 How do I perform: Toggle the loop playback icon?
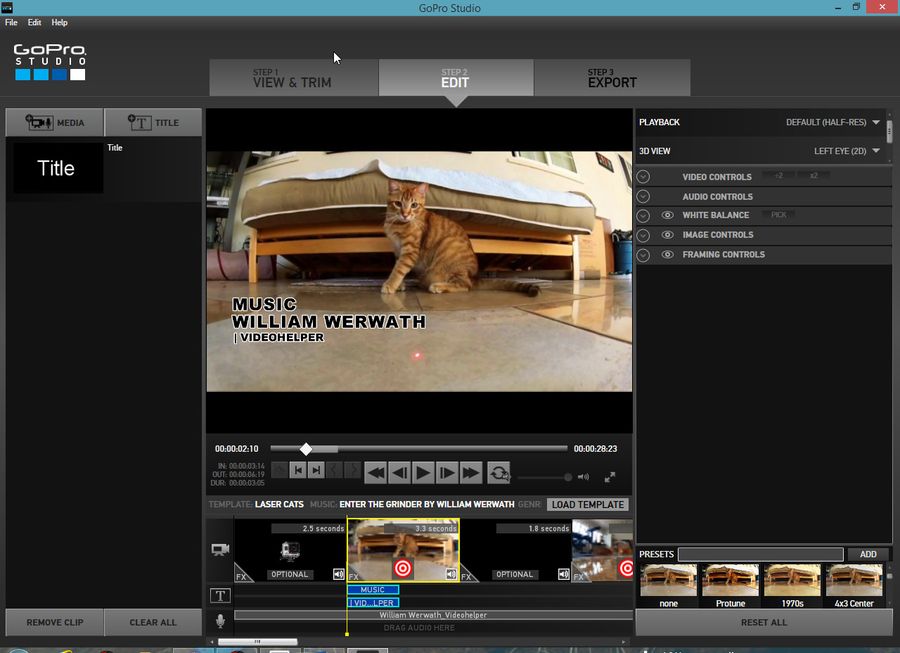coord(499,473)
